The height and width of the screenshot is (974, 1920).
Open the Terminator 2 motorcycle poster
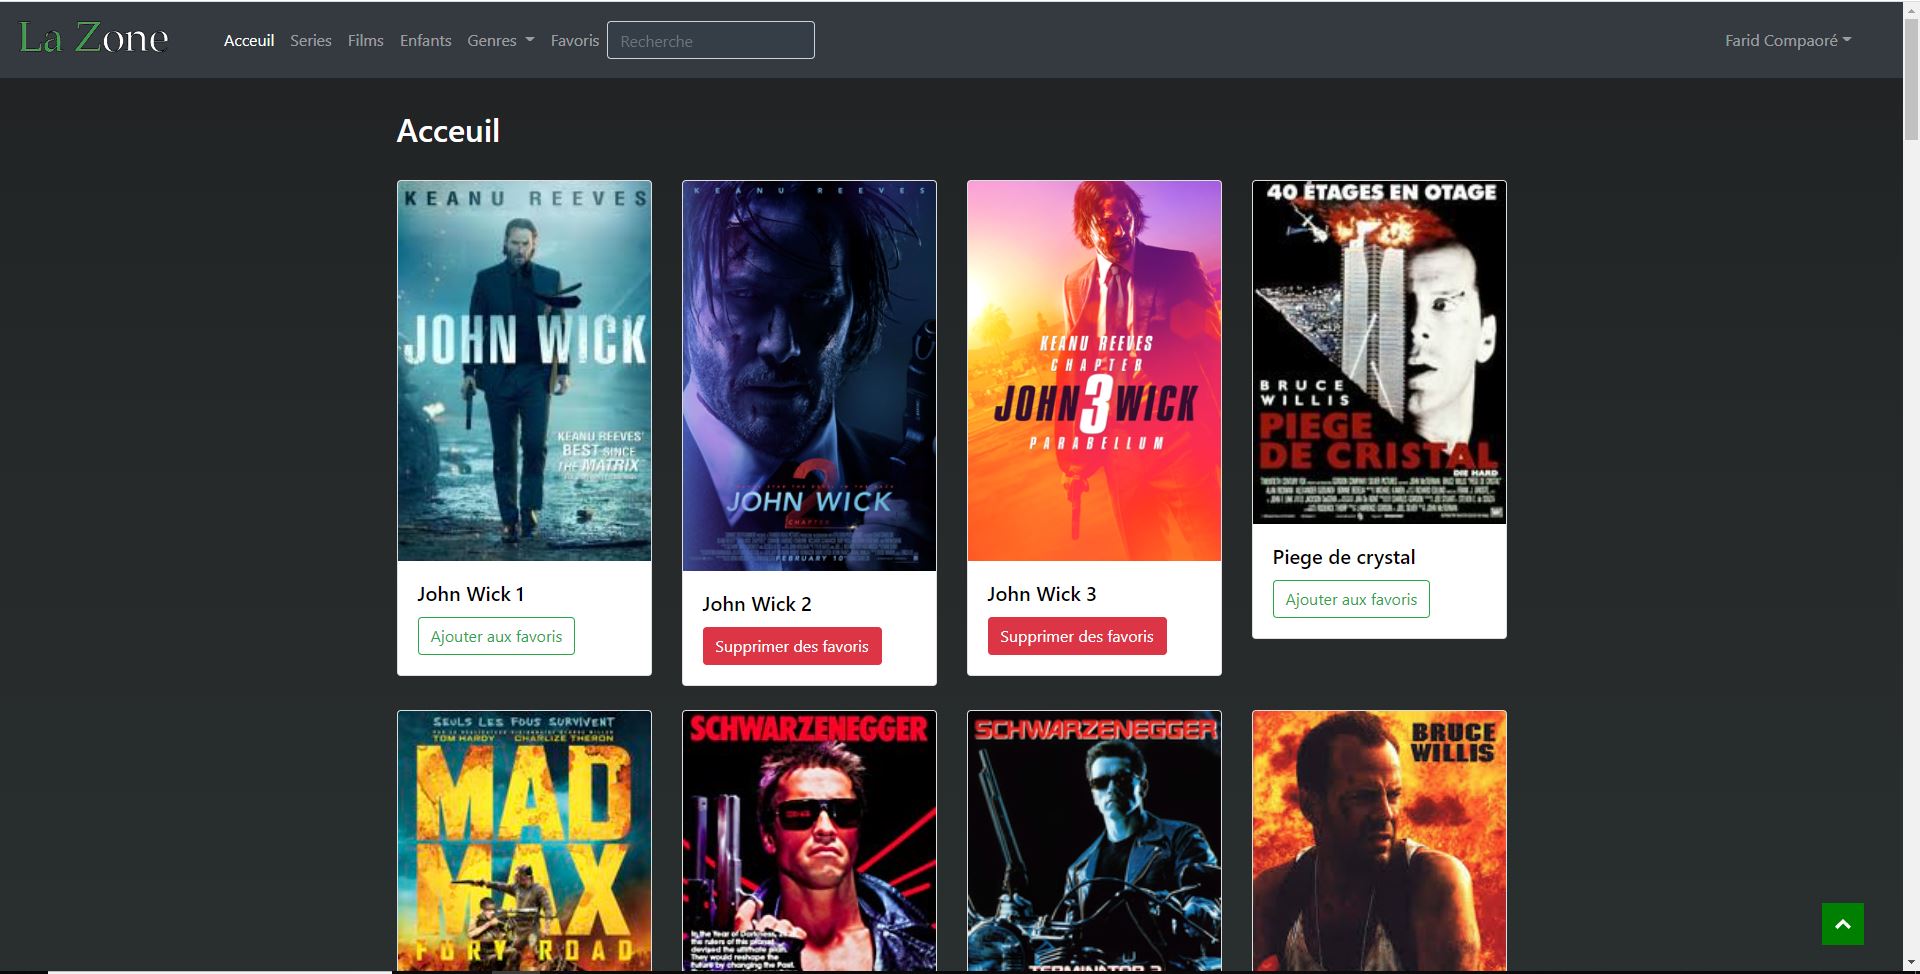[x=1094, y=841]
